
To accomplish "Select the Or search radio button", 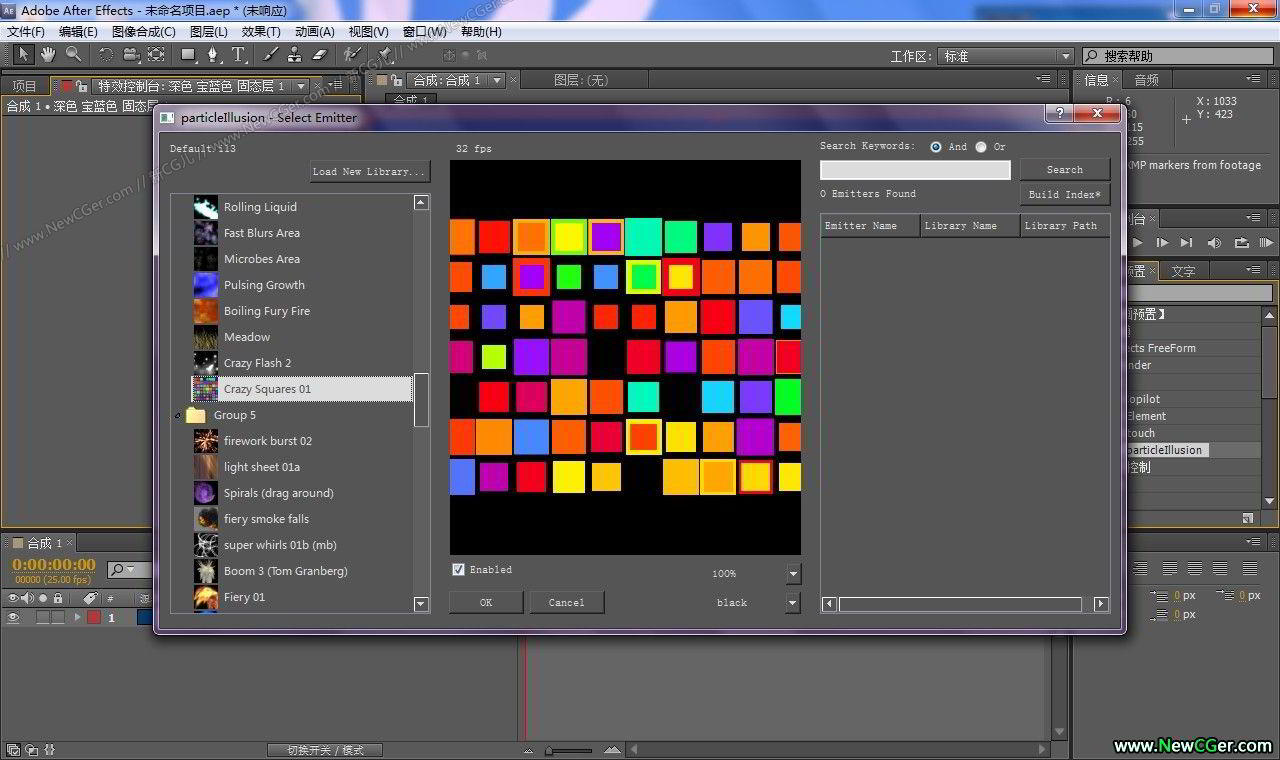I will coord(981,147).
